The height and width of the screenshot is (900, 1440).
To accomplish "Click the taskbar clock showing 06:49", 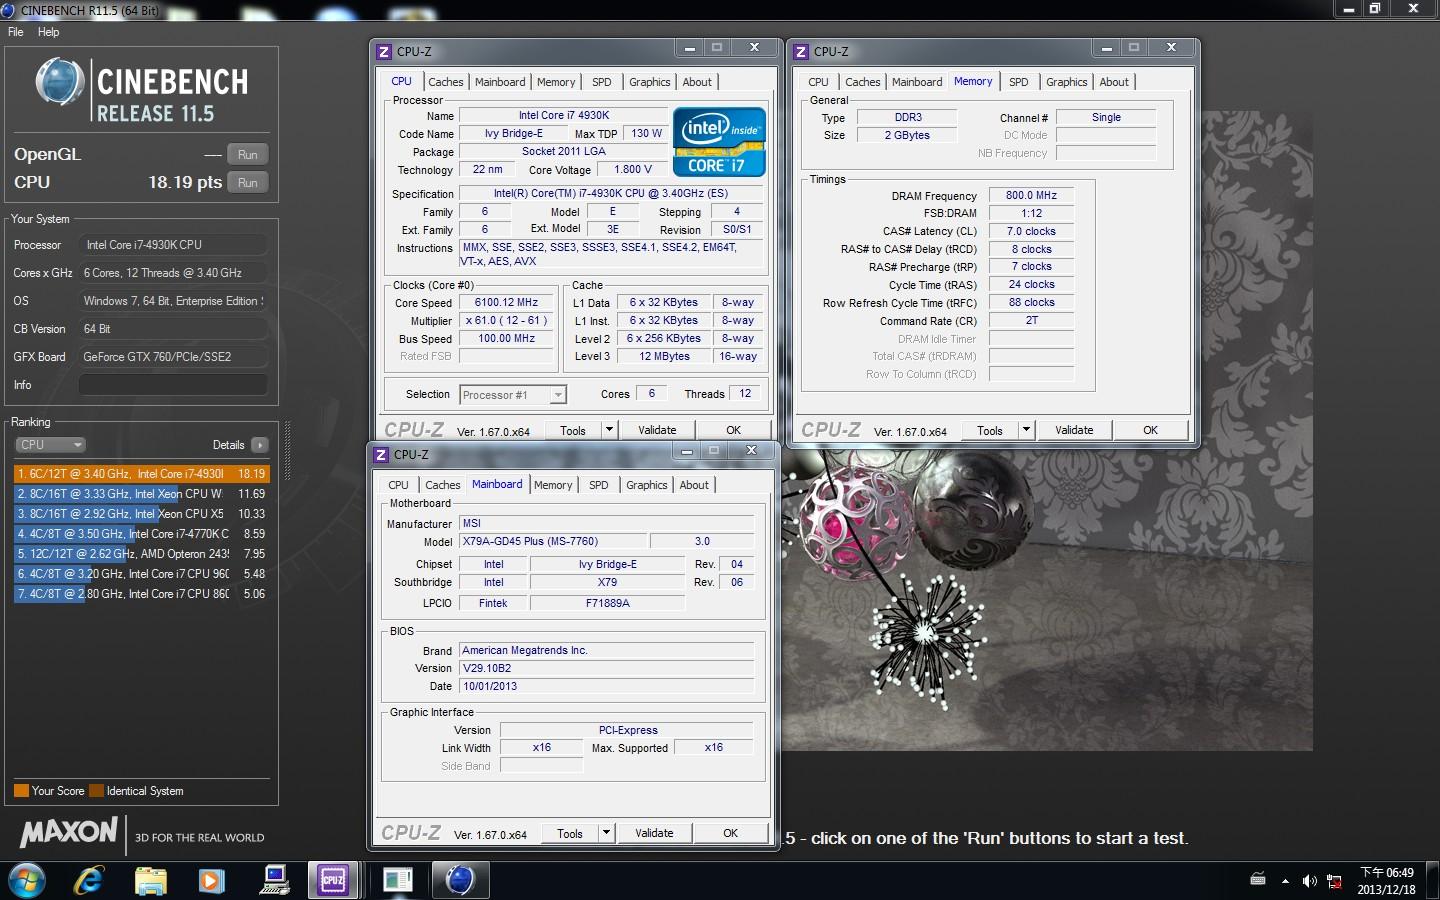I will [1386, 881].
